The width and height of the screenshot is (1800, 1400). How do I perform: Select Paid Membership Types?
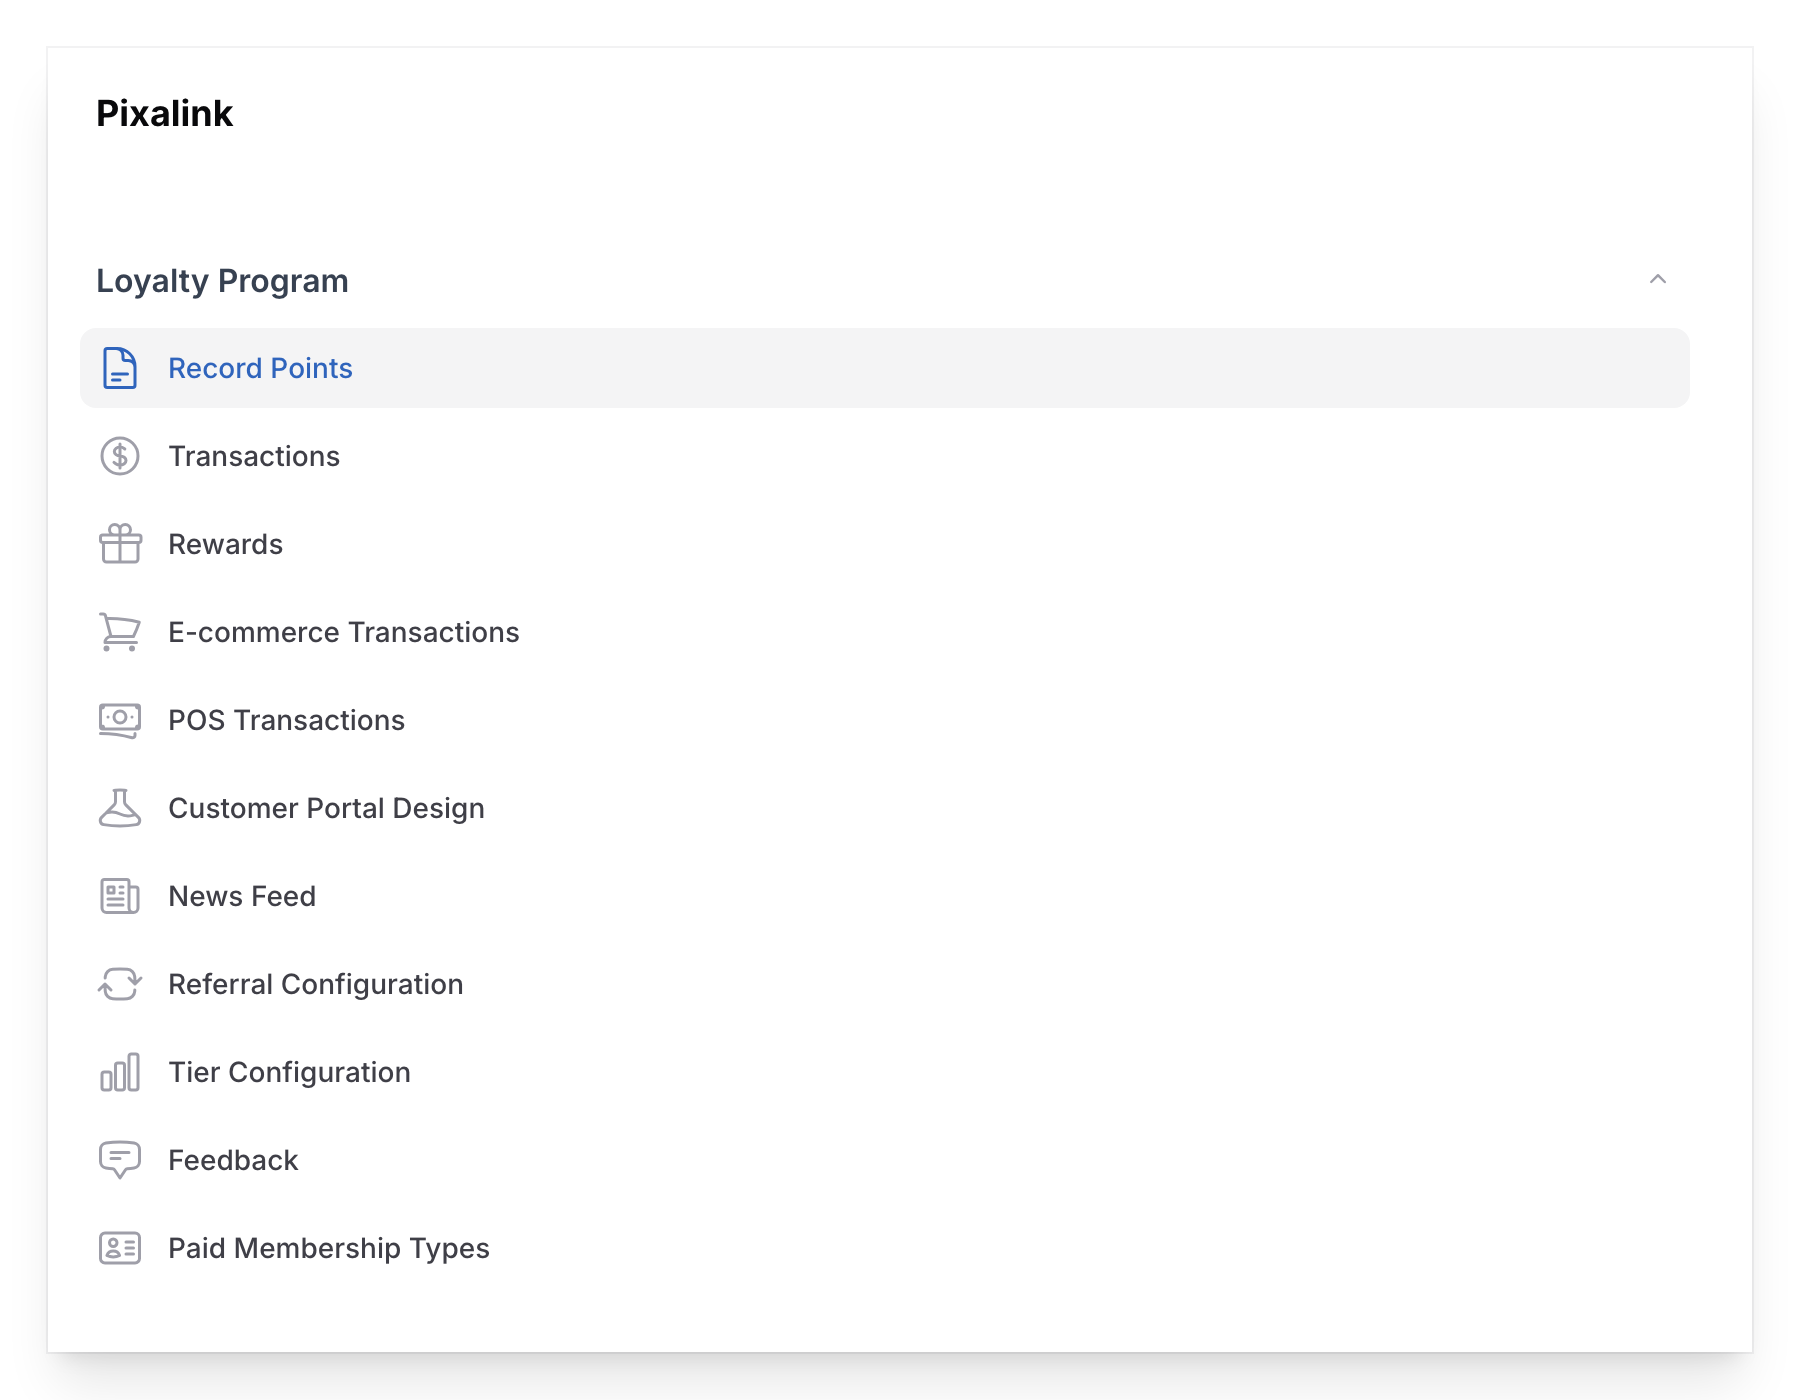pyautogui.click(x=329, y=1248)
